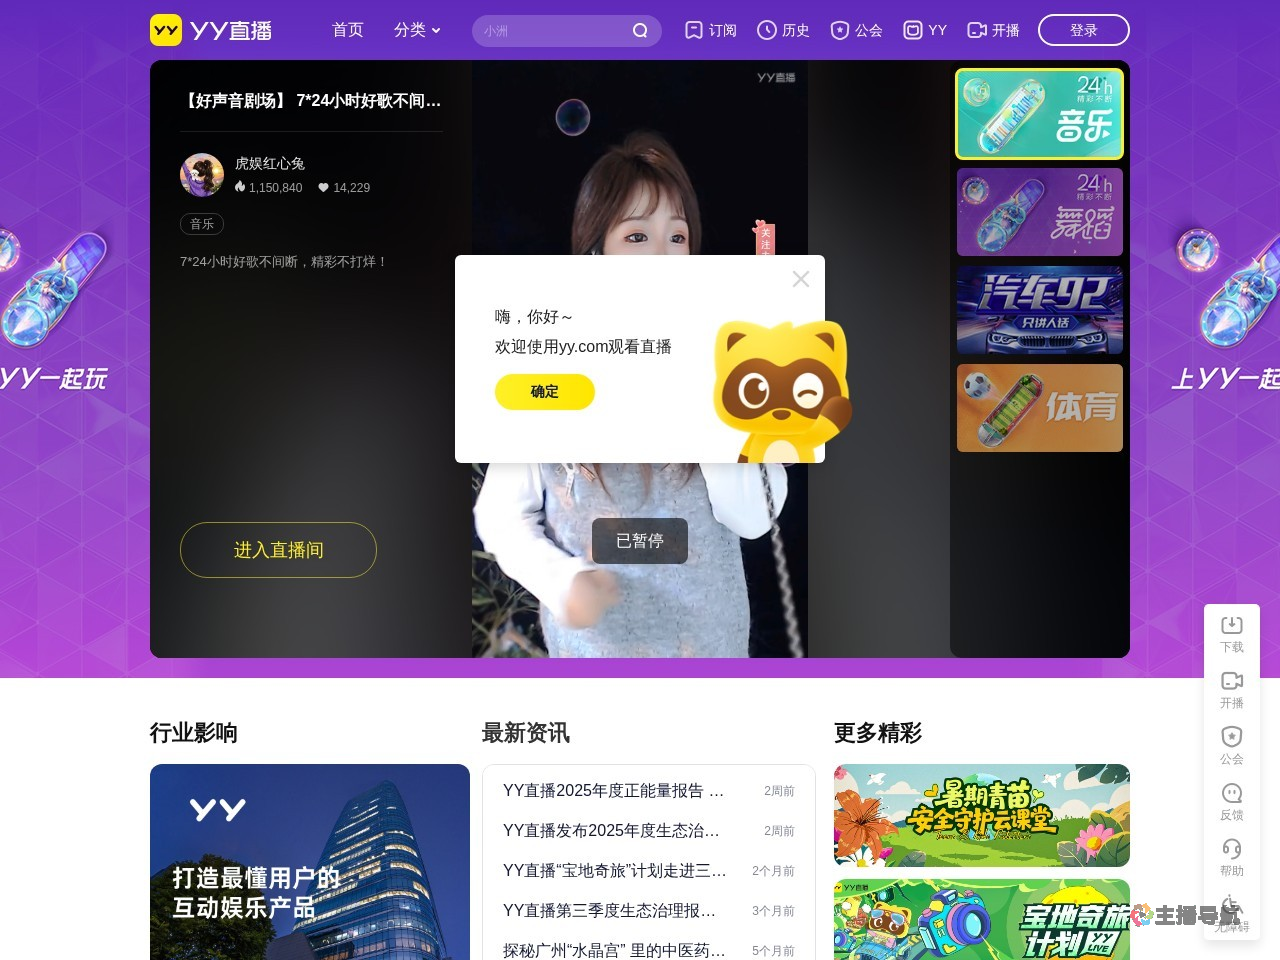Open the 订阅 (subscriptions) icon in top bar
Viewport: 1280px width, 960px height.
click(x=694, y=30)
